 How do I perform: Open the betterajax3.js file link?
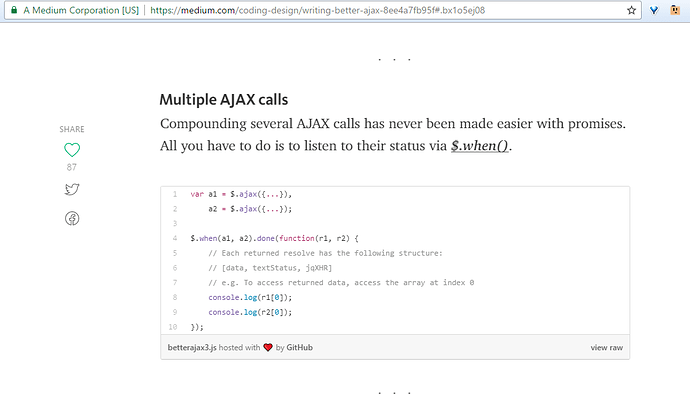point(192,348)
